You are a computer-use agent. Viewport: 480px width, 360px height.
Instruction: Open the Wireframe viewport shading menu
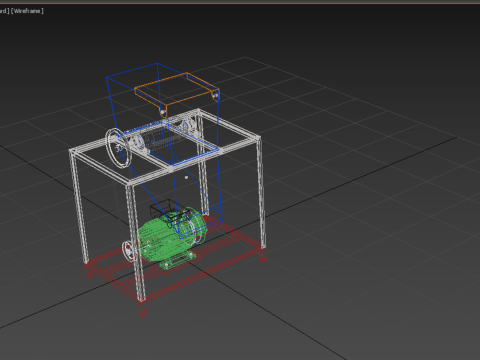[x=27, y=11]
